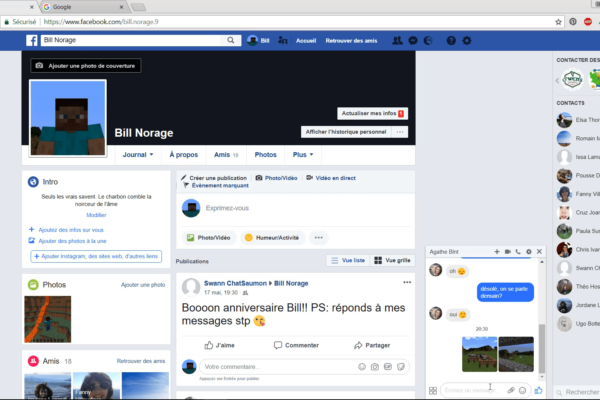Screen dimensions: 600x400
Task: Click the Facebook logo icon
Action: 32,41
